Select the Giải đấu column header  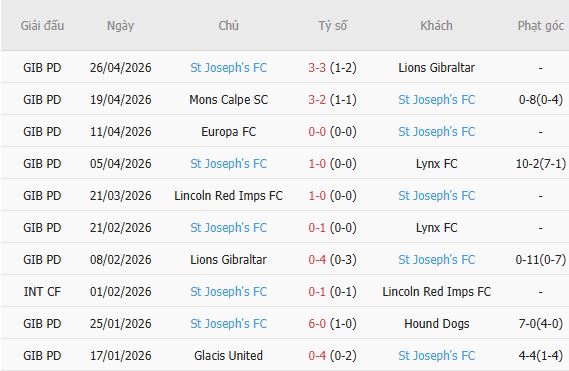coord(42,25)
